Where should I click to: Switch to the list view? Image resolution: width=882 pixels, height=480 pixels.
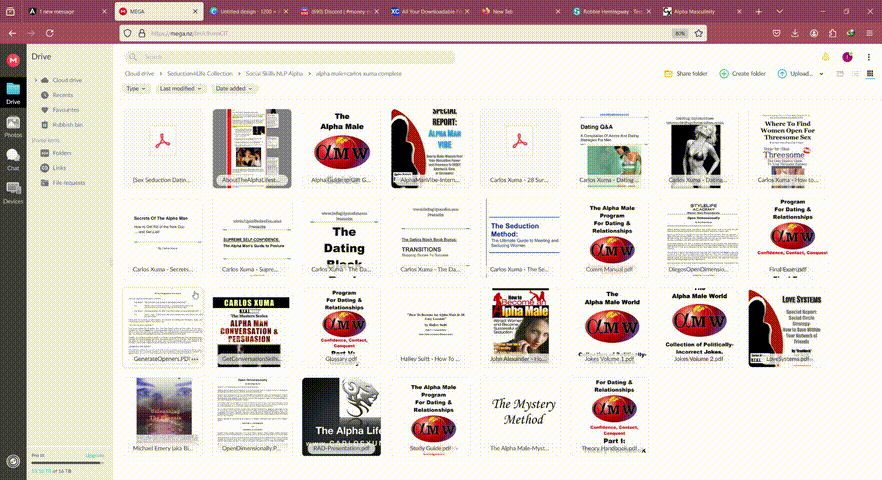[x=855, y=74]
